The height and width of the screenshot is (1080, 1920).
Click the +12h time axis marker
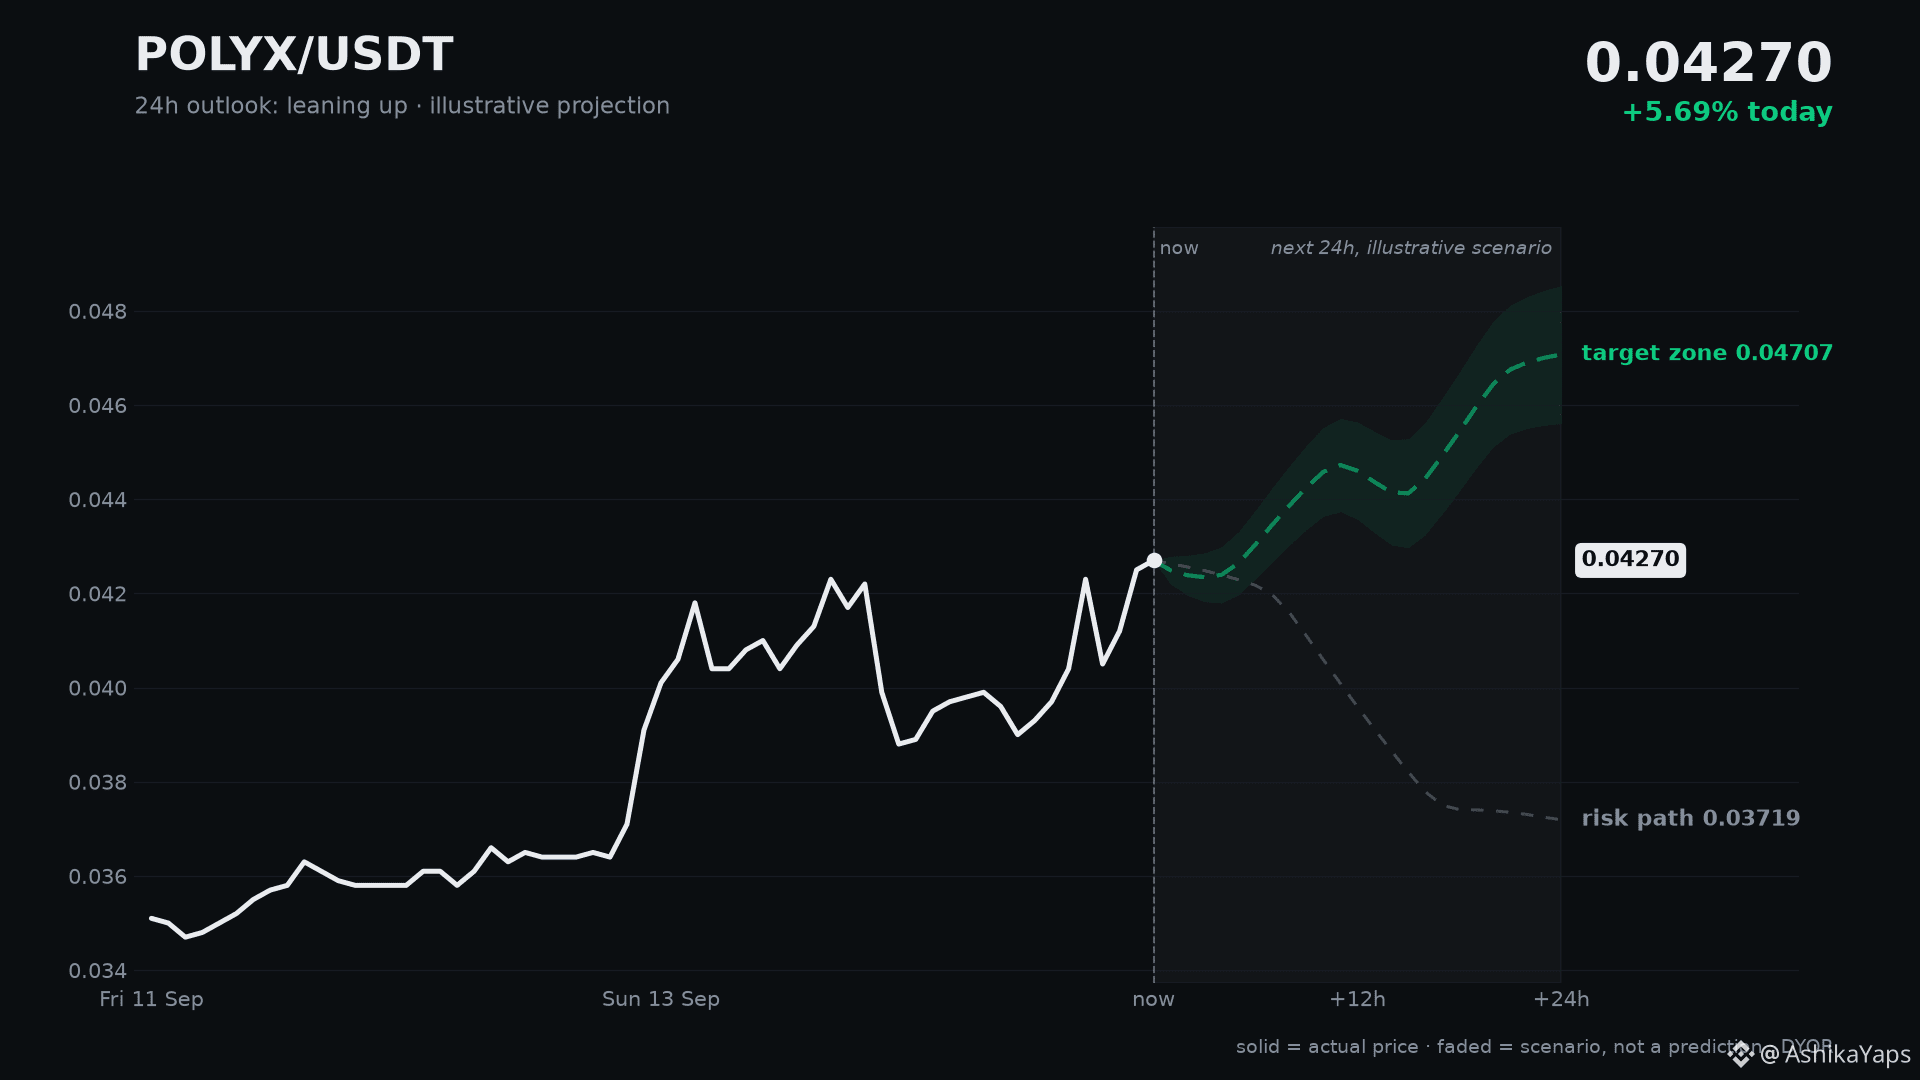click(1357, 999)
